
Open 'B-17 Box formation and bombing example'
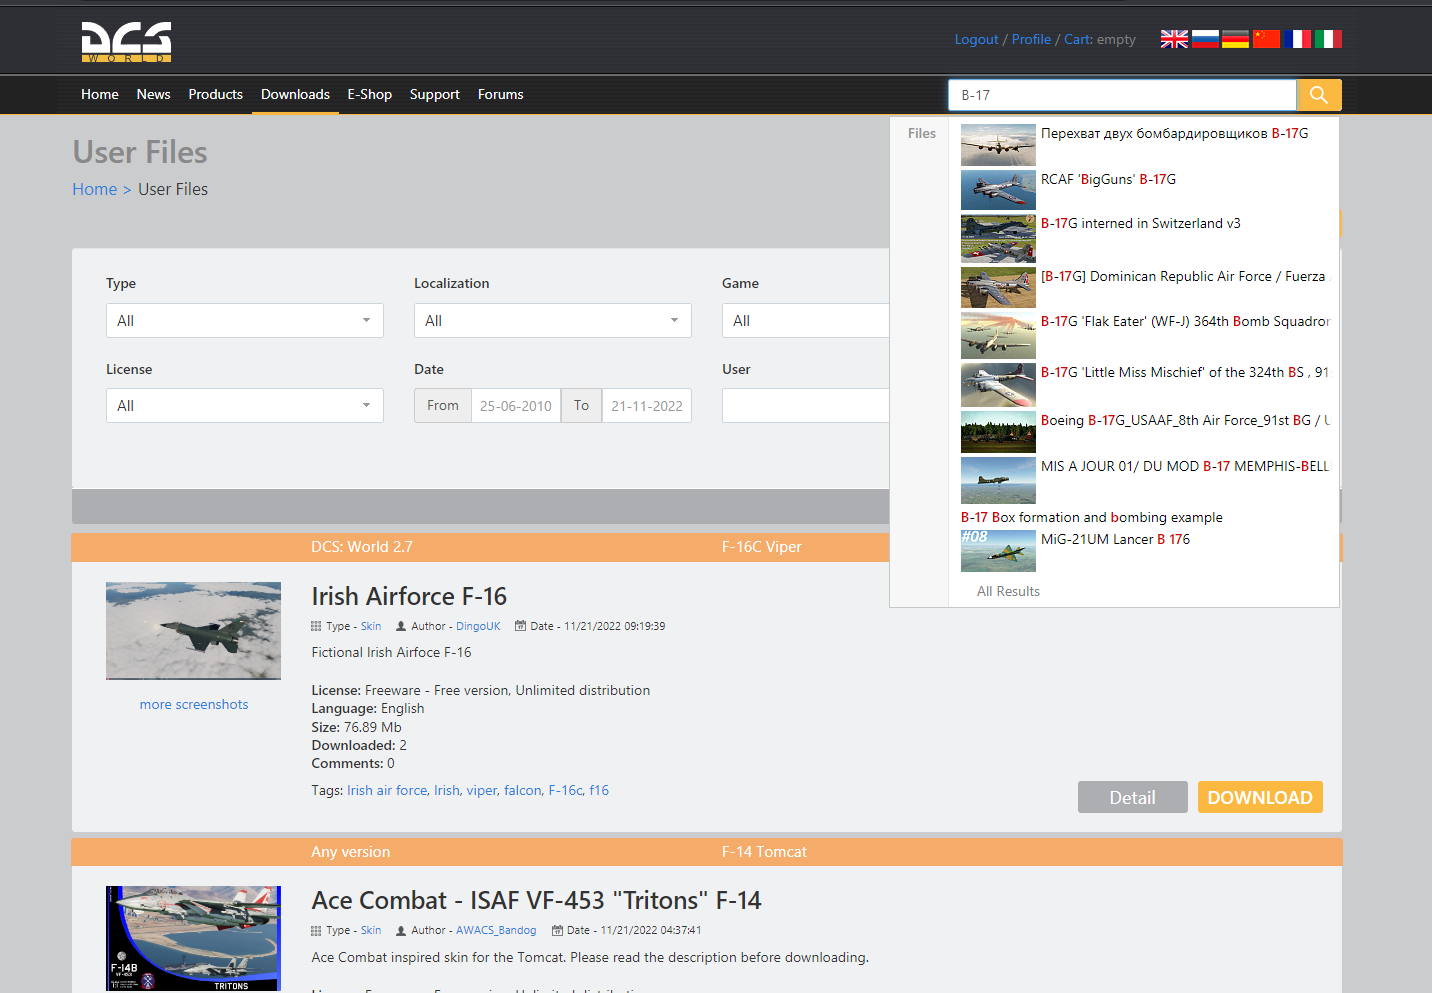(x=1091, y=518)
